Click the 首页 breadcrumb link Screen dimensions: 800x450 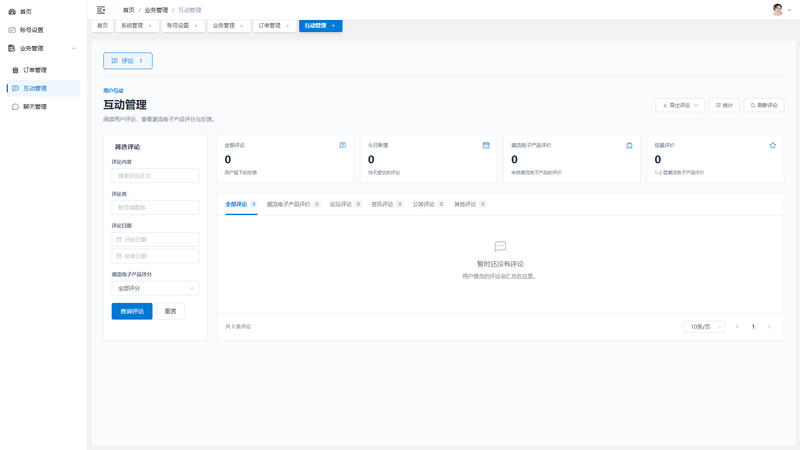tap(129, 10)
